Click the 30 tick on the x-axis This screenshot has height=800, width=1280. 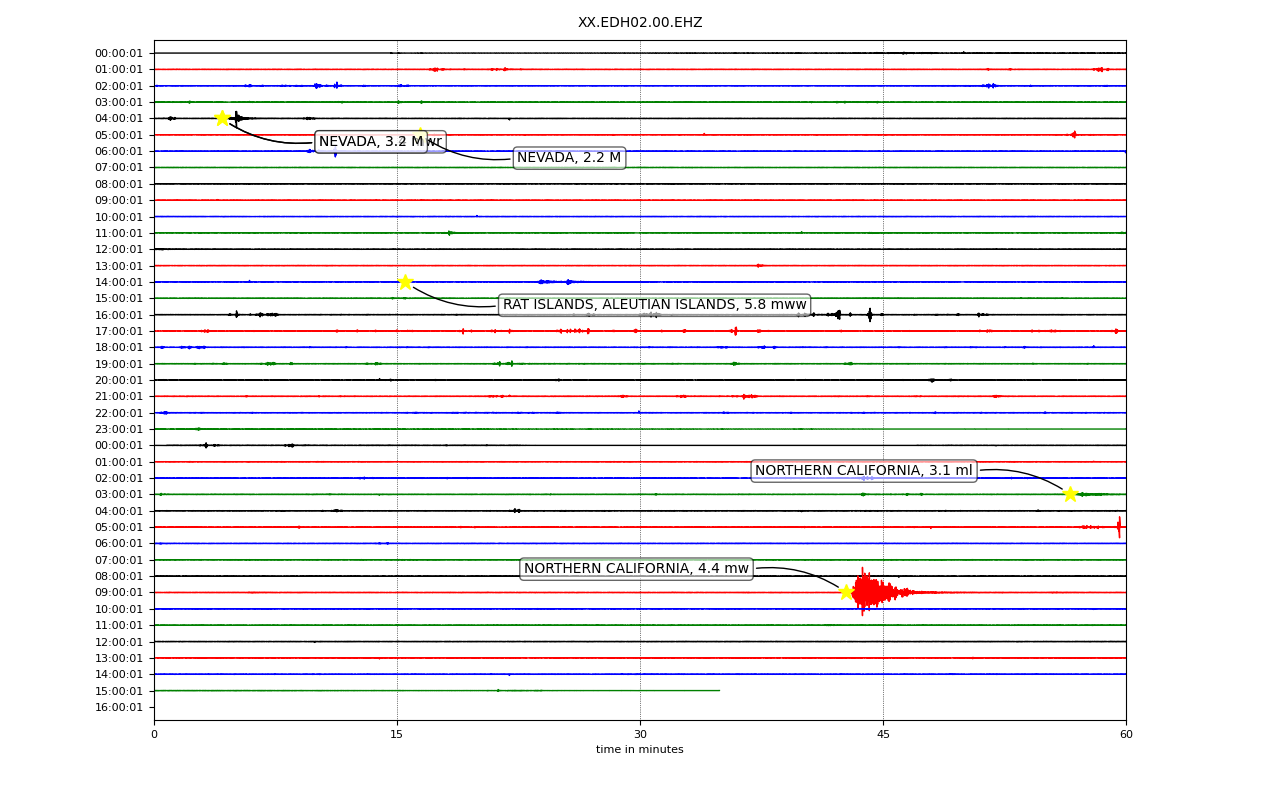tap(640, 735)
